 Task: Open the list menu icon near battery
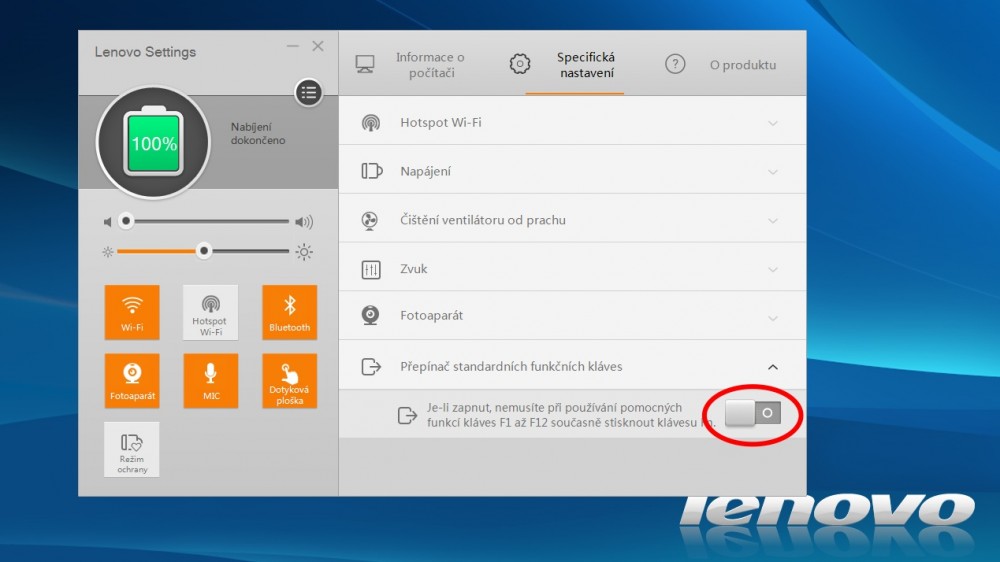(x=308, y=93)
